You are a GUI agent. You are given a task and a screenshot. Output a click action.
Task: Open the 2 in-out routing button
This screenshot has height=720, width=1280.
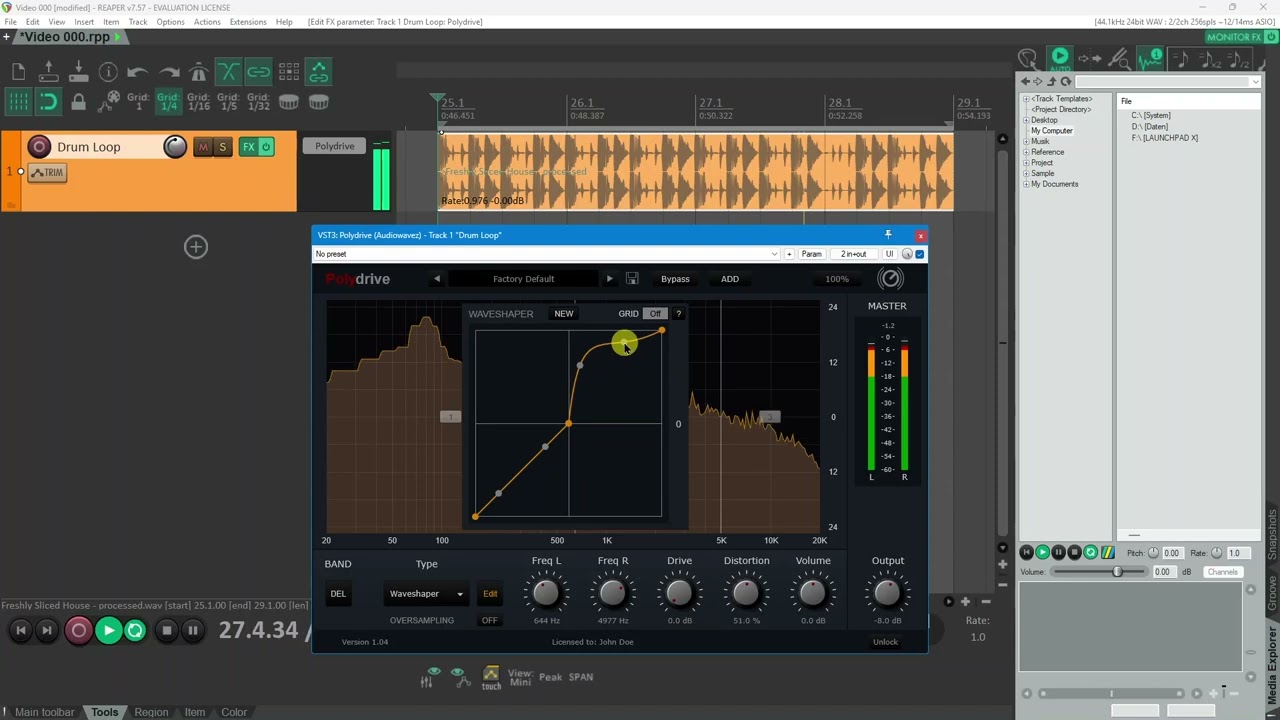coord(853,254)
